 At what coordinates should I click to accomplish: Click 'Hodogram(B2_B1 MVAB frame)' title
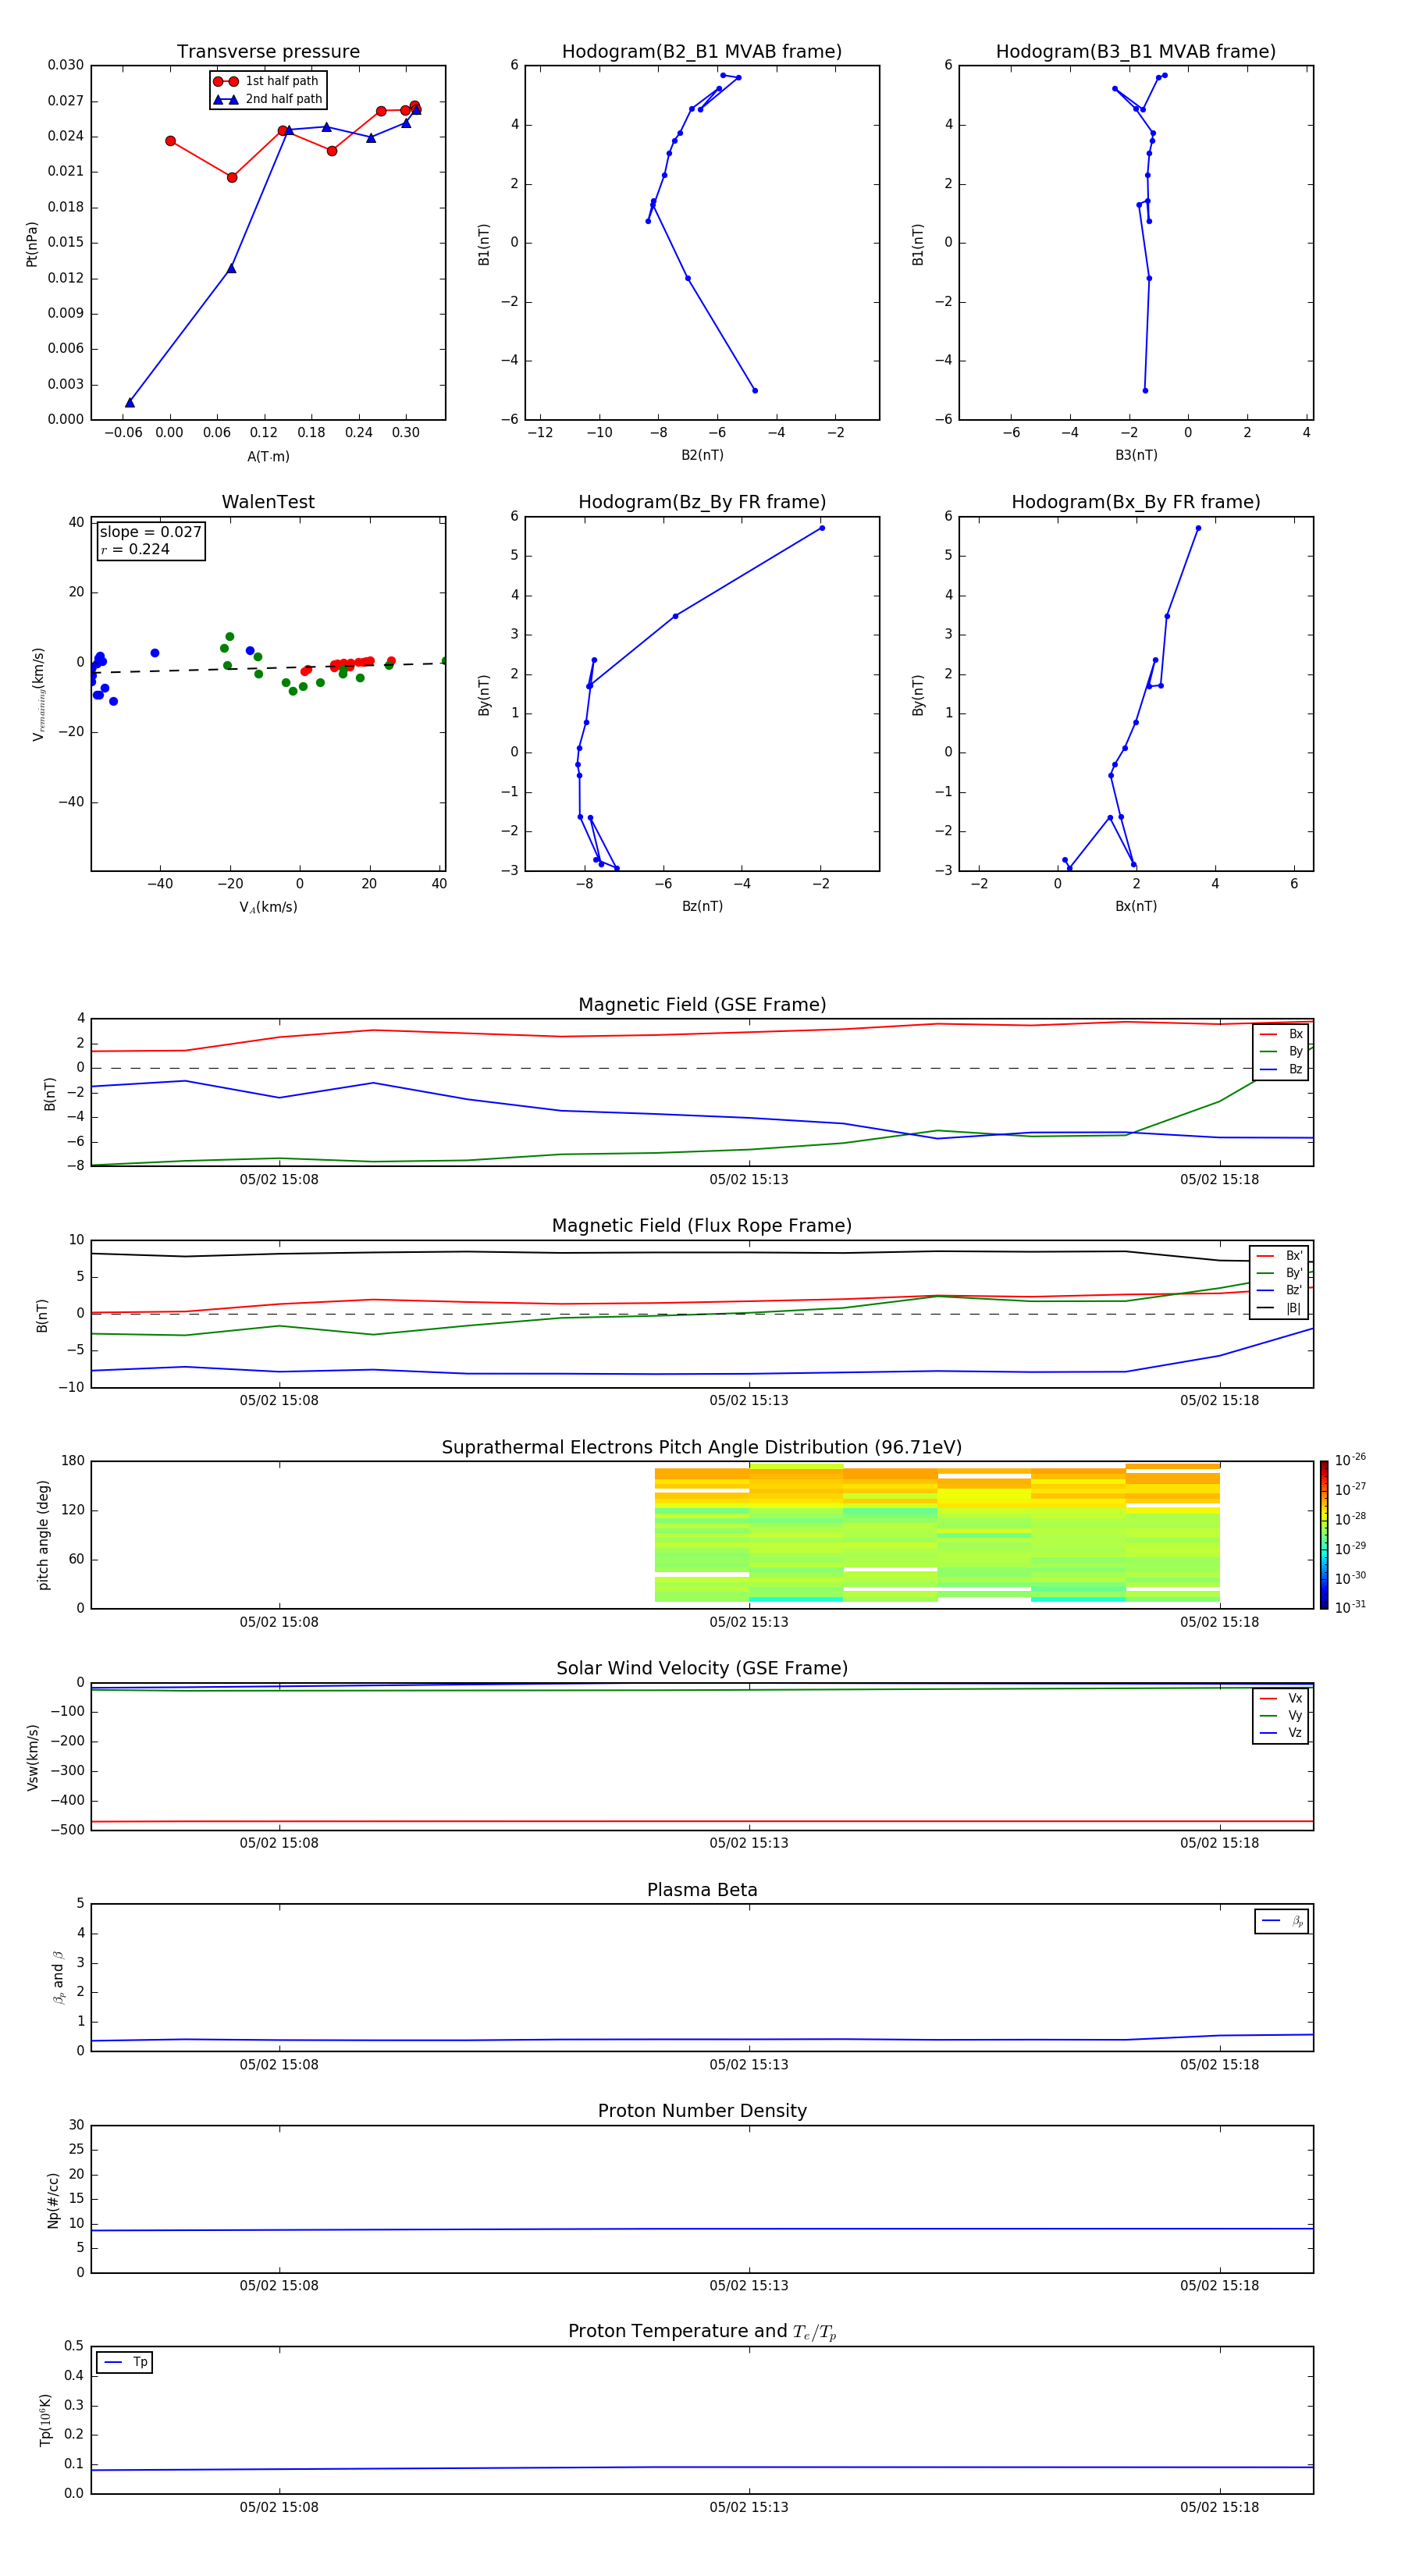tap(702, 52)
